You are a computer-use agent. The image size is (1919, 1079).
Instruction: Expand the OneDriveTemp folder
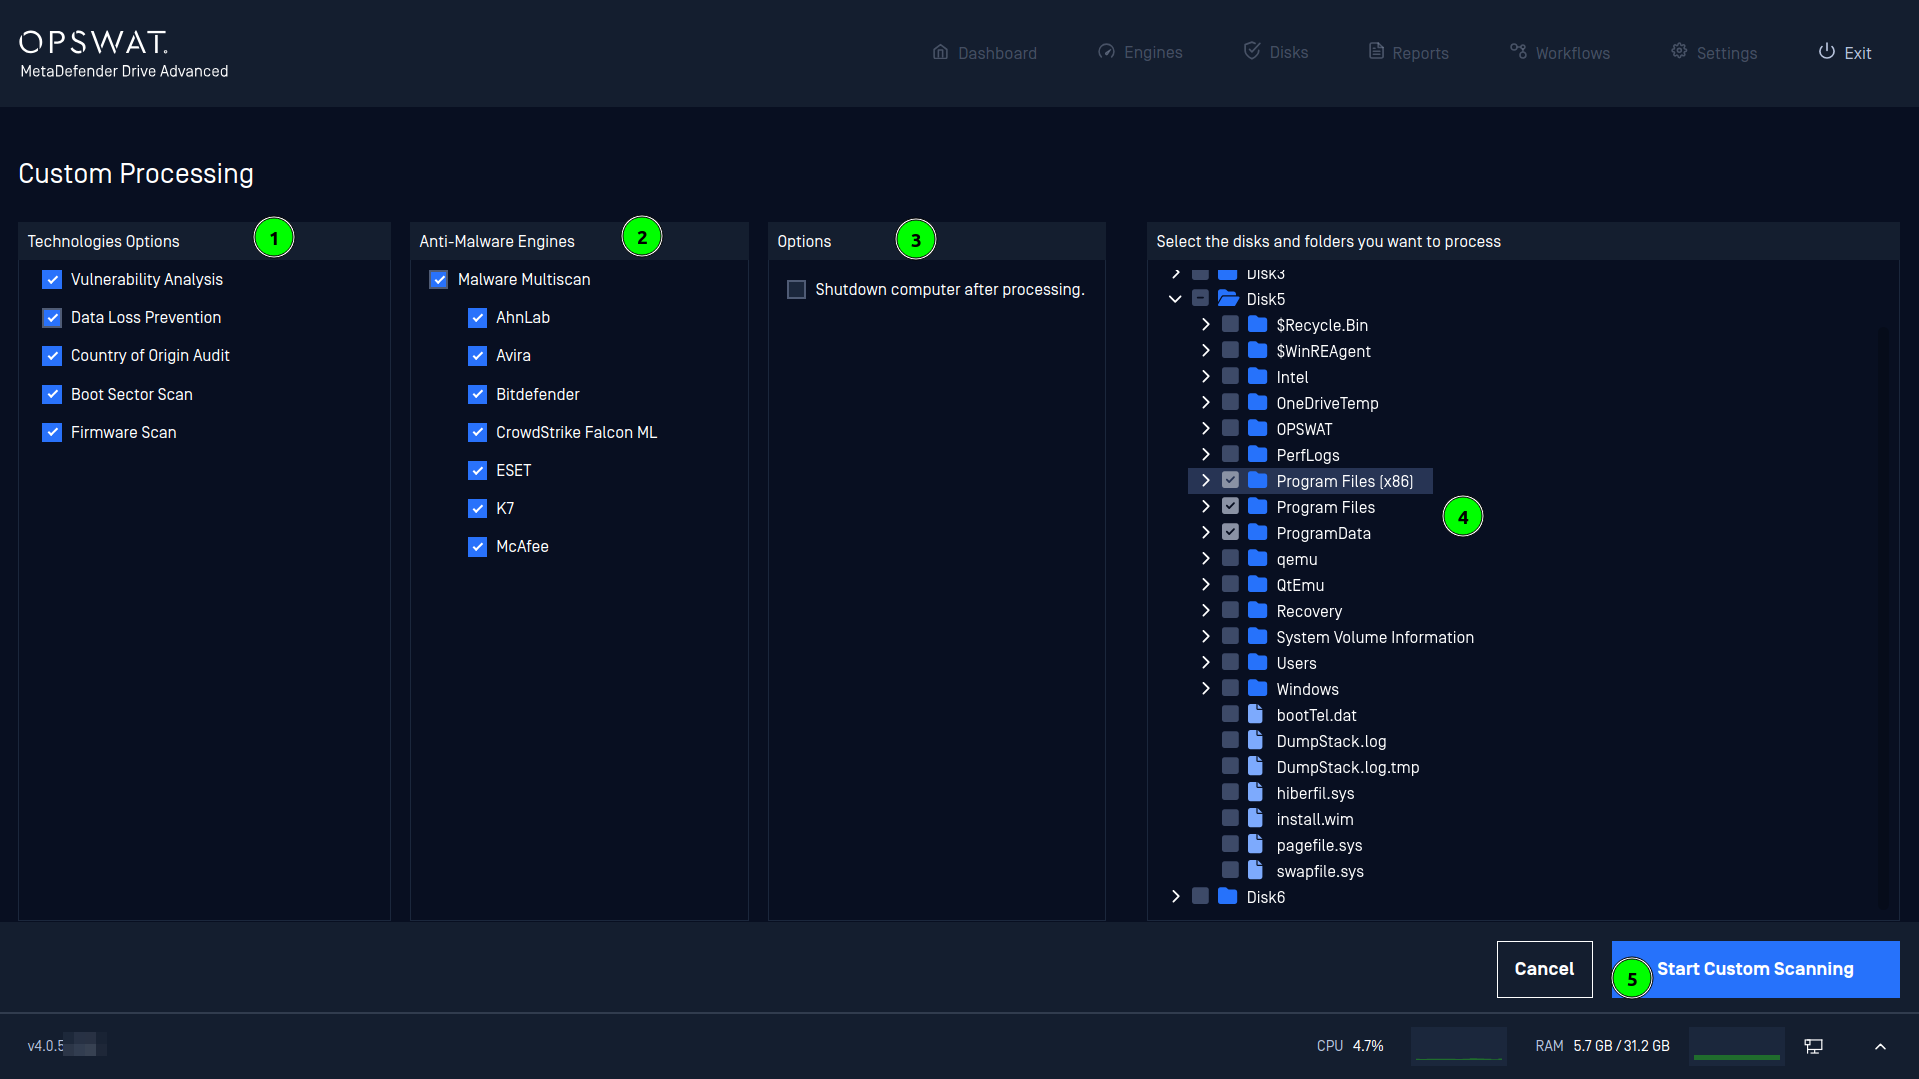[x=1206, y=403]
